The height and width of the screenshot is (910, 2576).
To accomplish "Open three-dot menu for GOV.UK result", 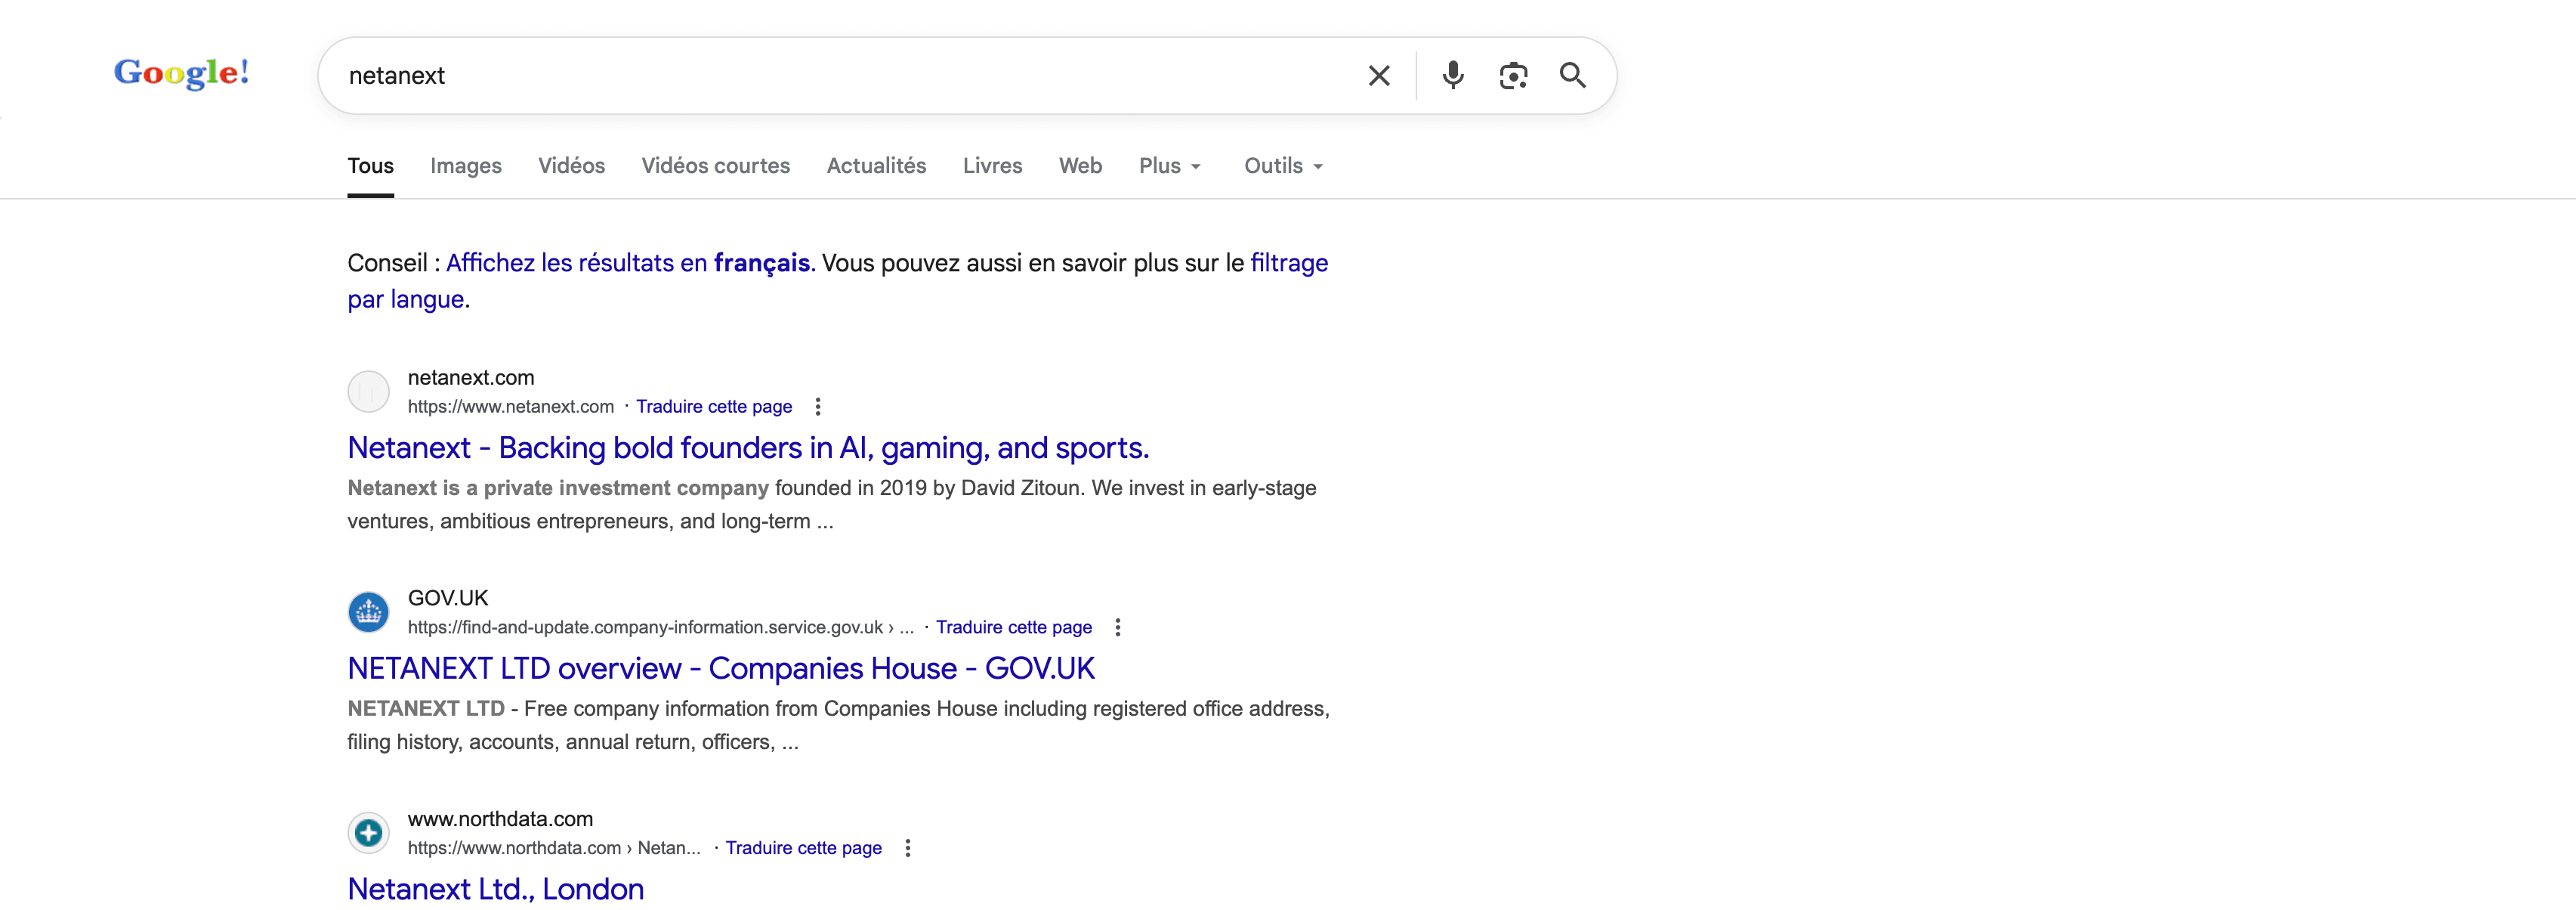I will pos(1117,628).
